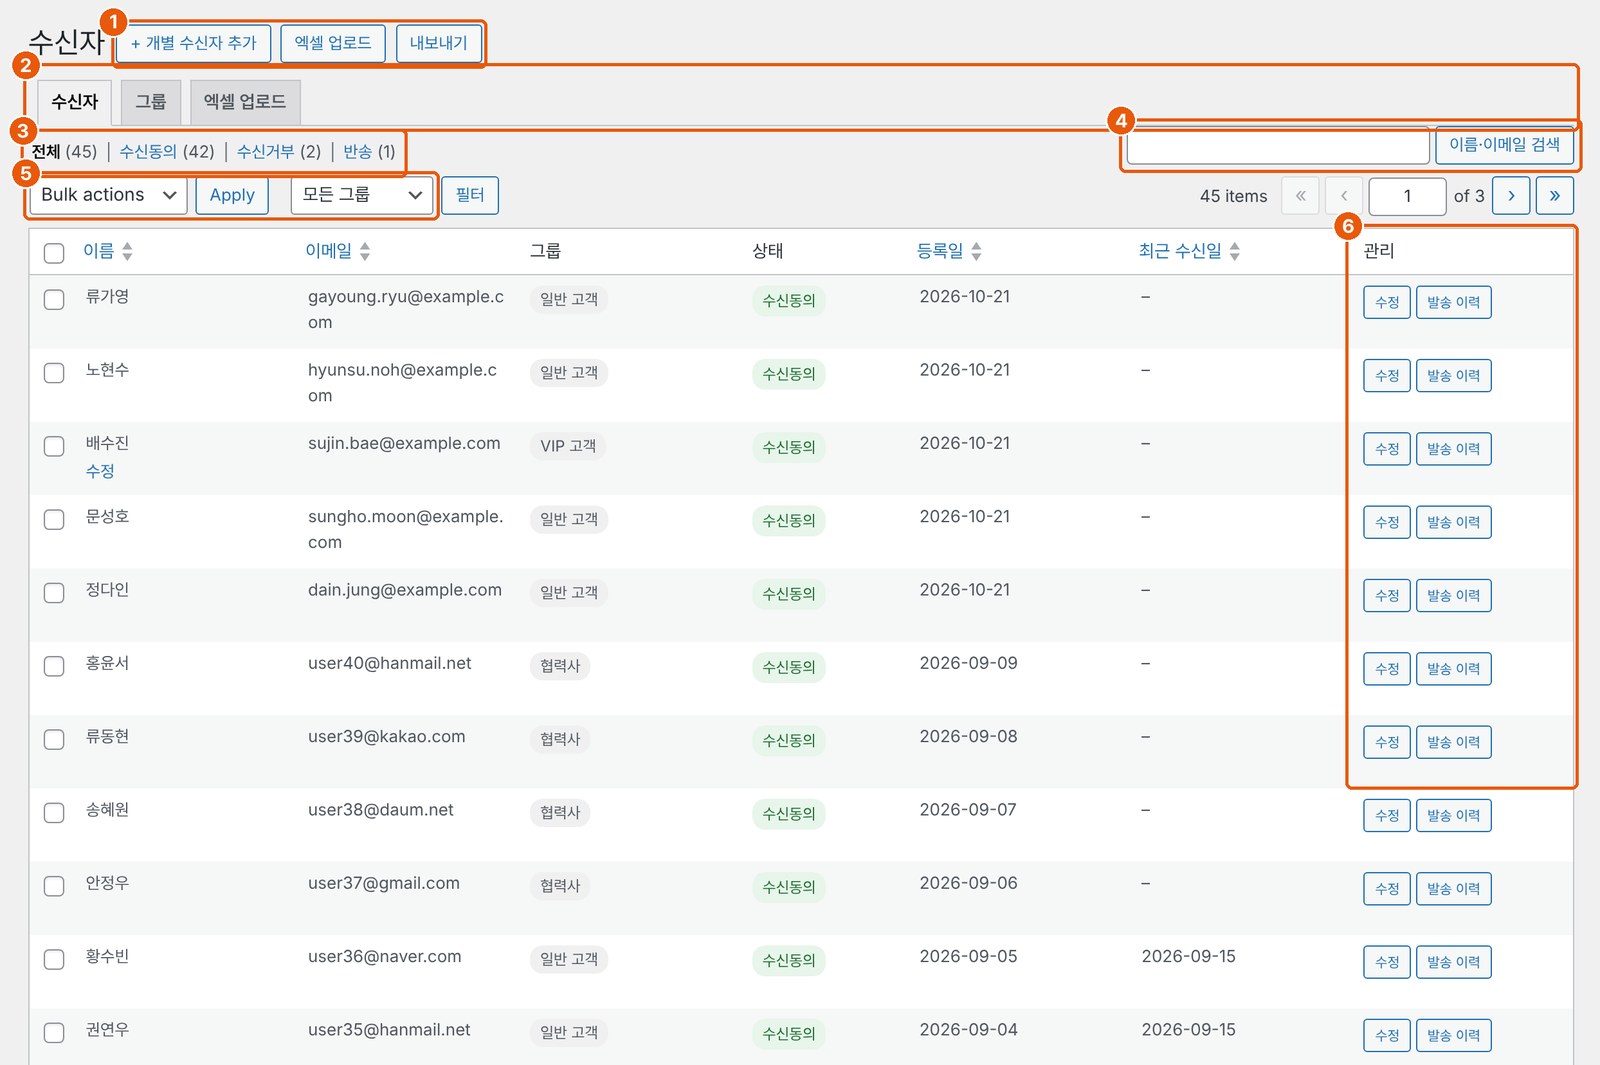Open 발송 이력 for 노현수

1453,375
